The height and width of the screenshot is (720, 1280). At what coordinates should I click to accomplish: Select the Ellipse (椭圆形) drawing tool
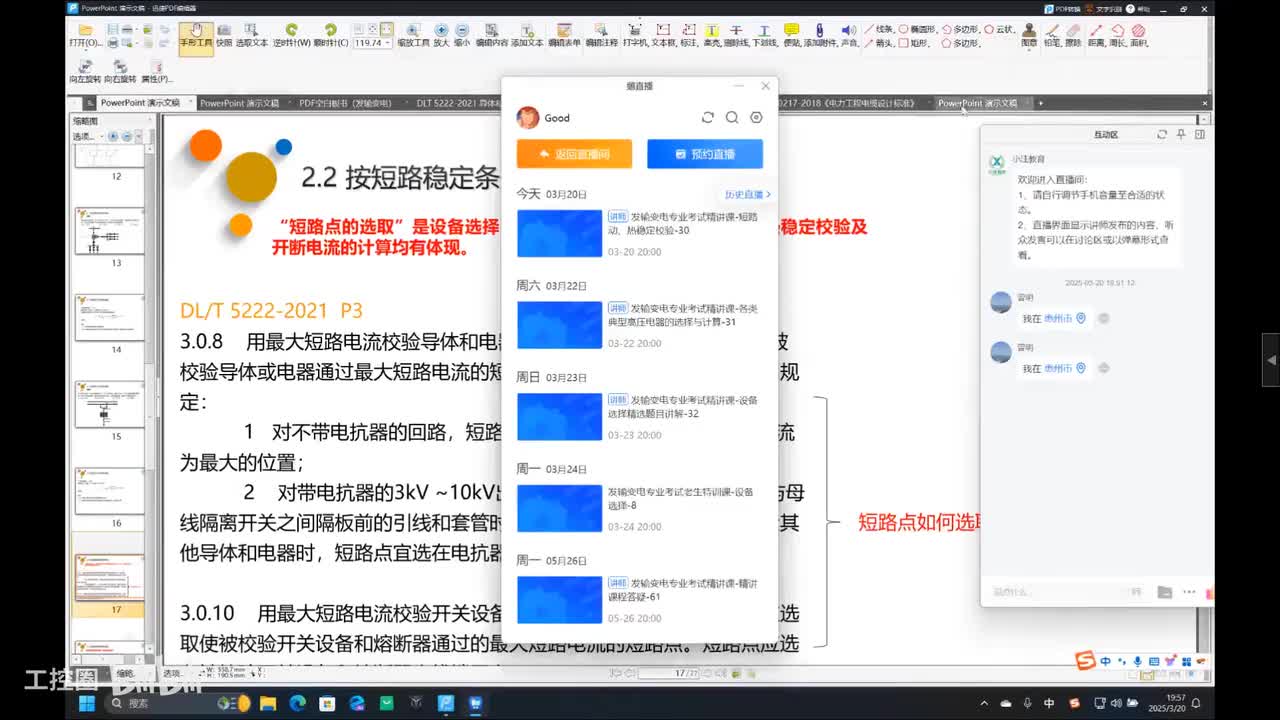(x=918, y=29)
